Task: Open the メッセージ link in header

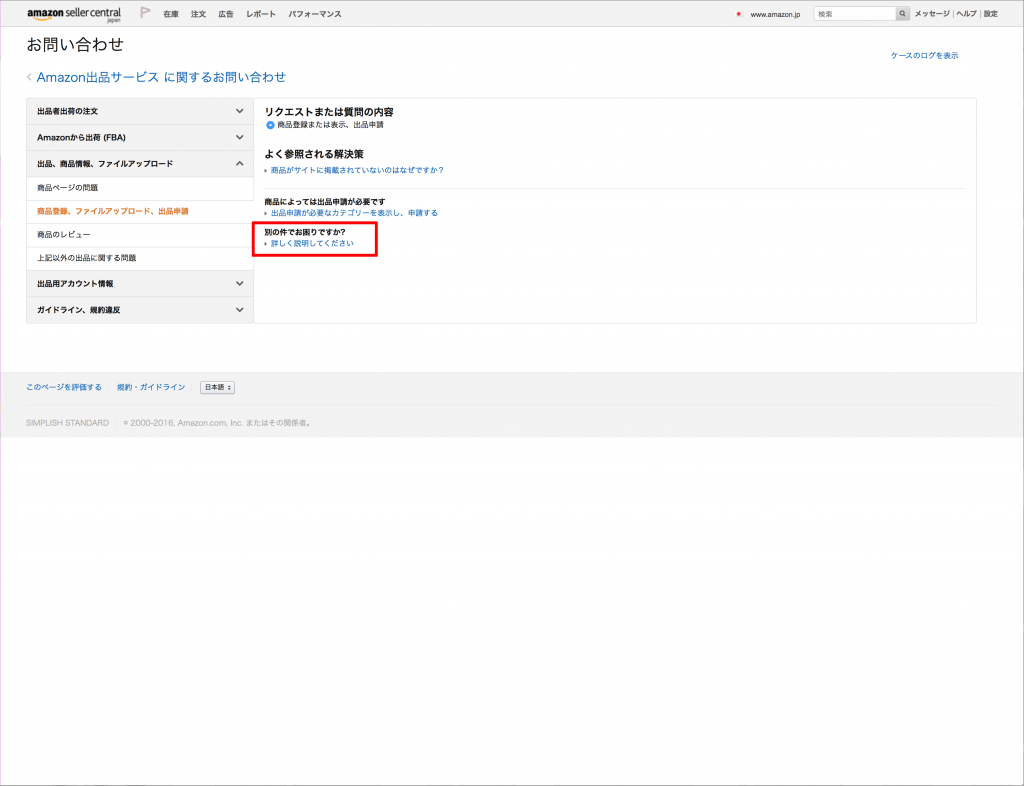Action: 932,14
